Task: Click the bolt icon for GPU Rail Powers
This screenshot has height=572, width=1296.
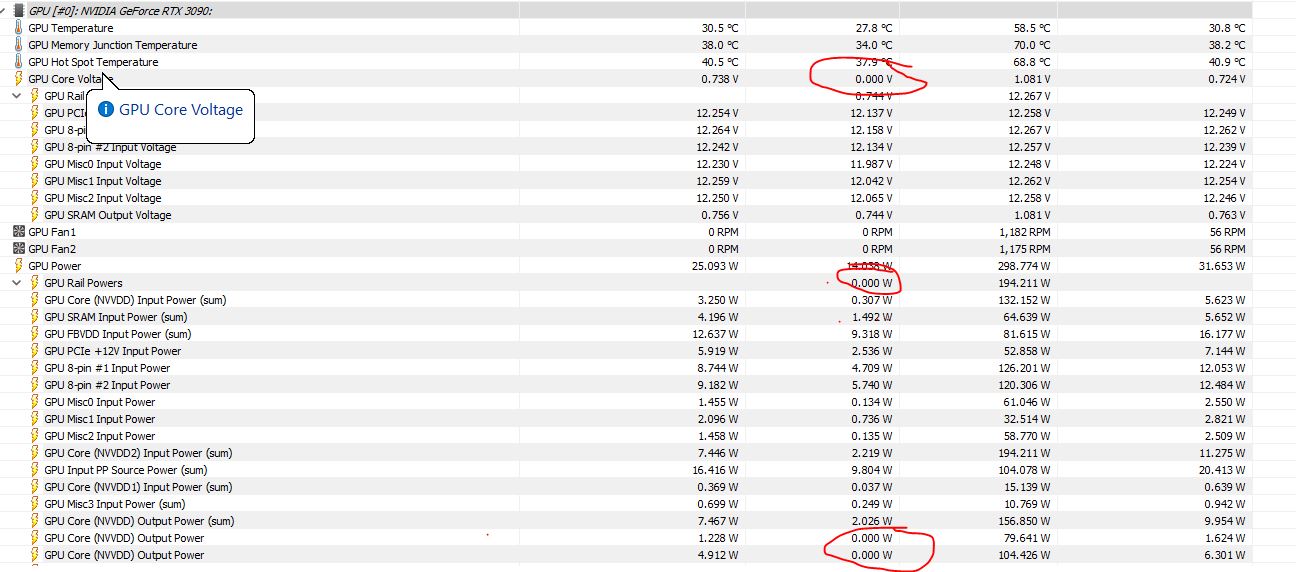Action: click(35, 283)
